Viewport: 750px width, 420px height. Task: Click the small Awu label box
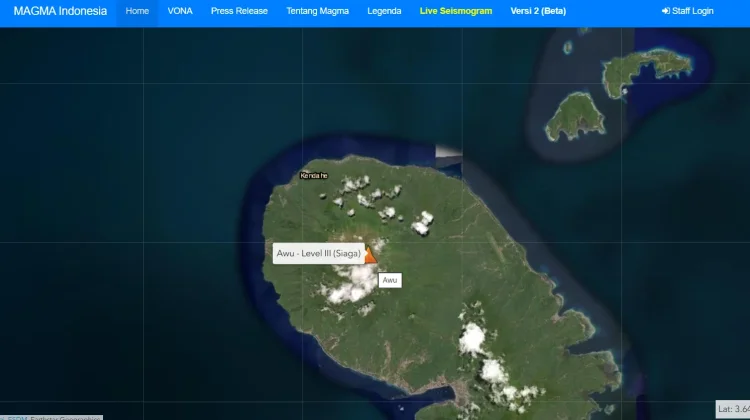pyautogui.click(x=390, y=280)
